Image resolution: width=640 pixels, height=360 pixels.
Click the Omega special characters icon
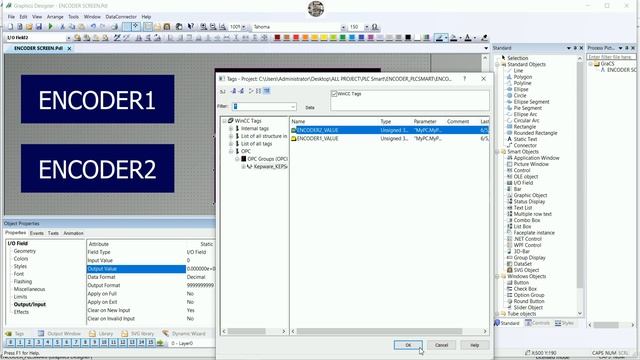click(x=375, y=27)
